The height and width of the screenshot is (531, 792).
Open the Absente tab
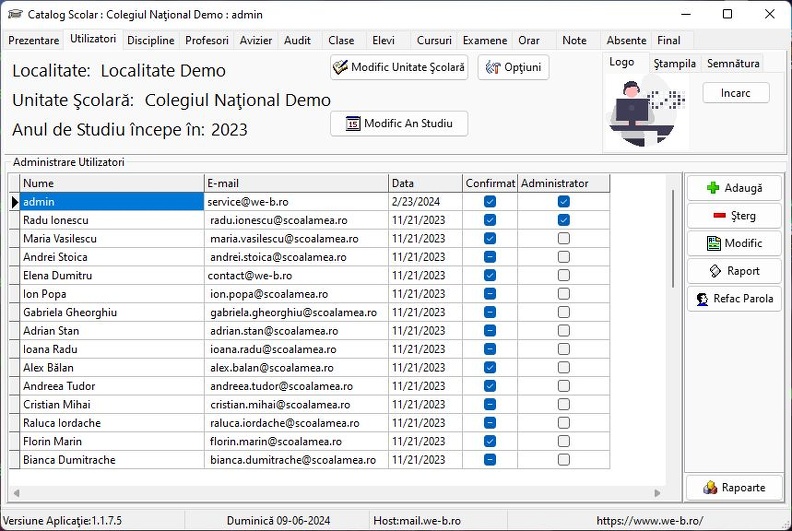coord(626,40)
